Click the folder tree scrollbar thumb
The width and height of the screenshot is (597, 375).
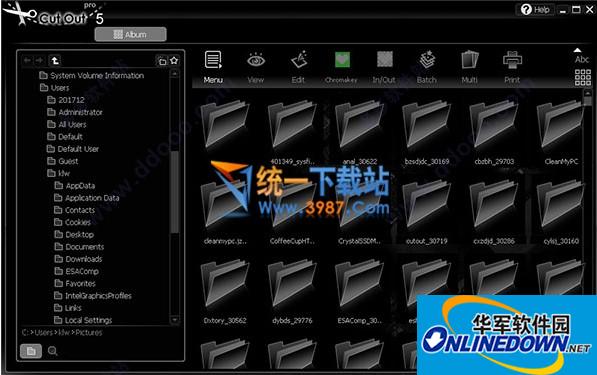(x=174, y=191)
